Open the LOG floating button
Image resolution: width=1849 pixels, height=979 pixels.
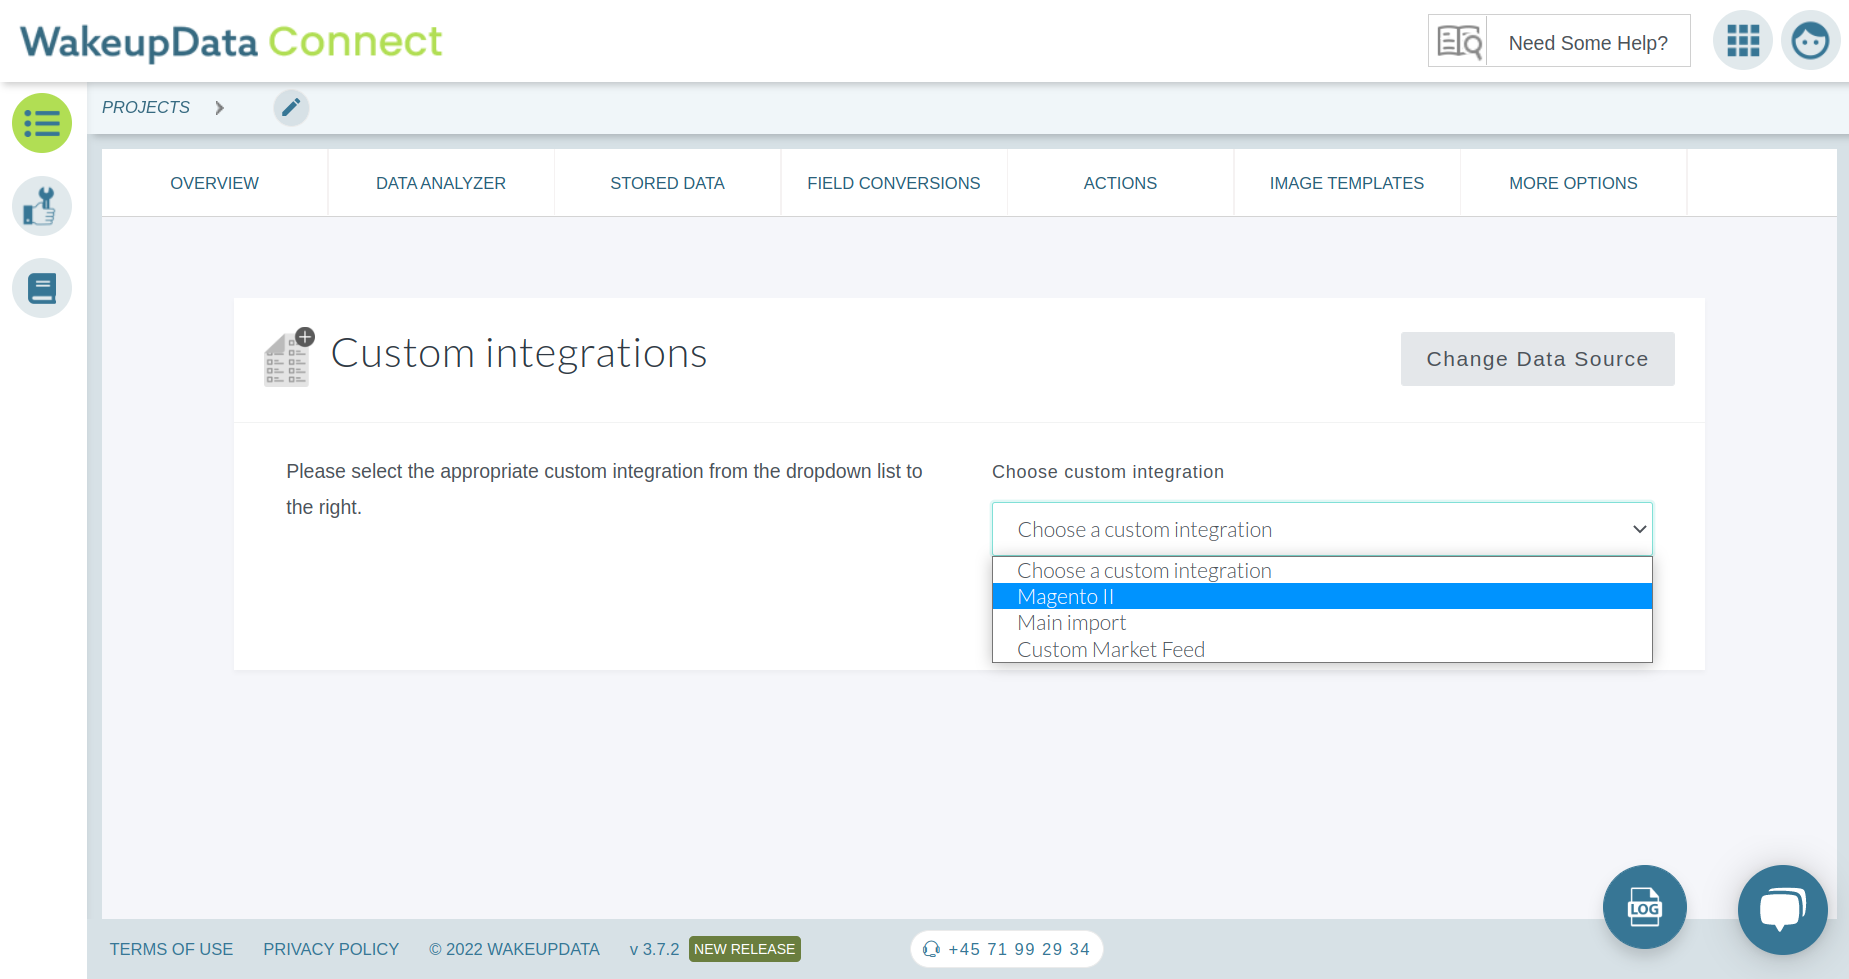1645,907
